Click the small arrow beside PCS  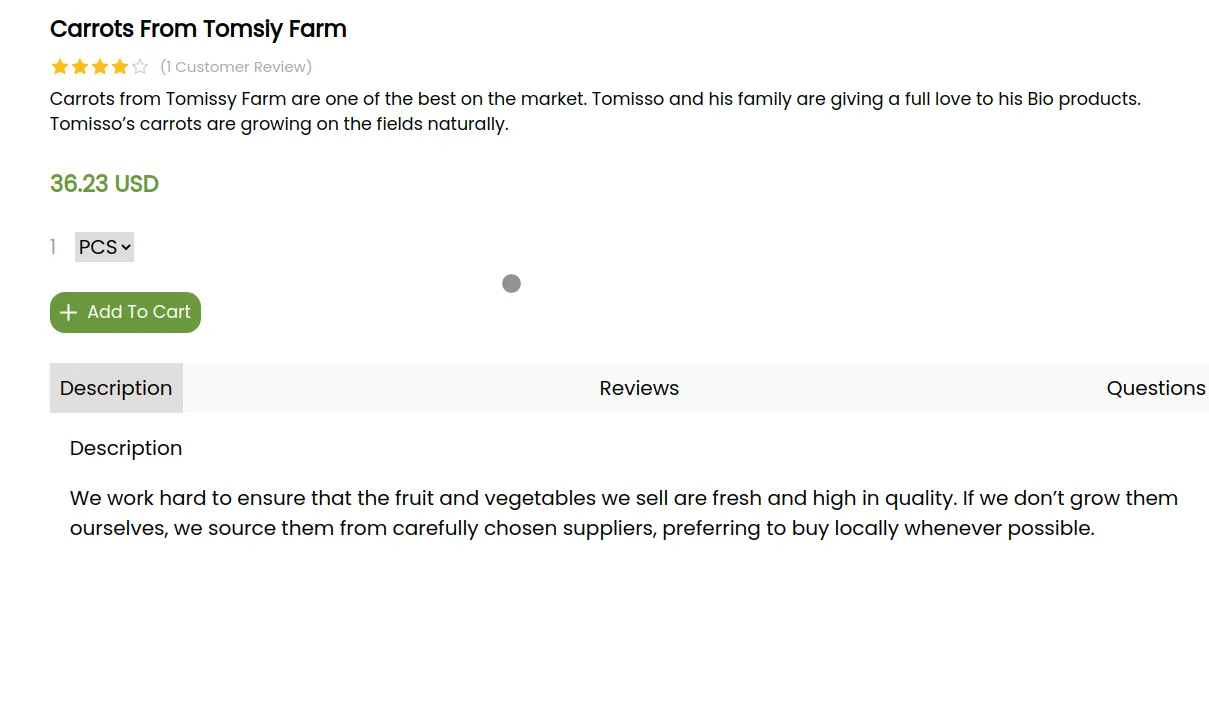point(126,247)
